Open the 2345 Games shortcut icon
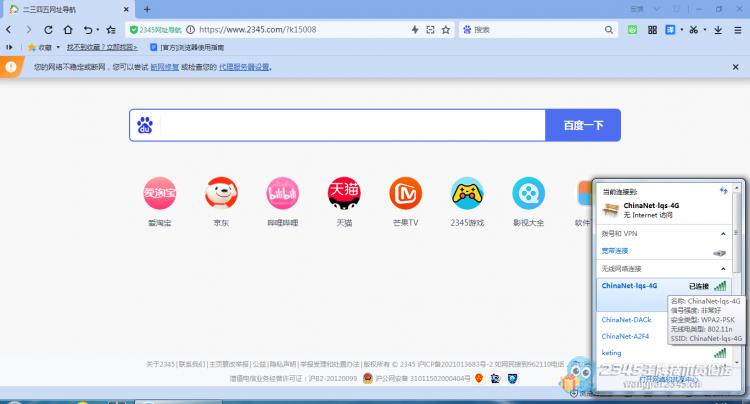Screen dimensions: 750x404 (467, 193)
